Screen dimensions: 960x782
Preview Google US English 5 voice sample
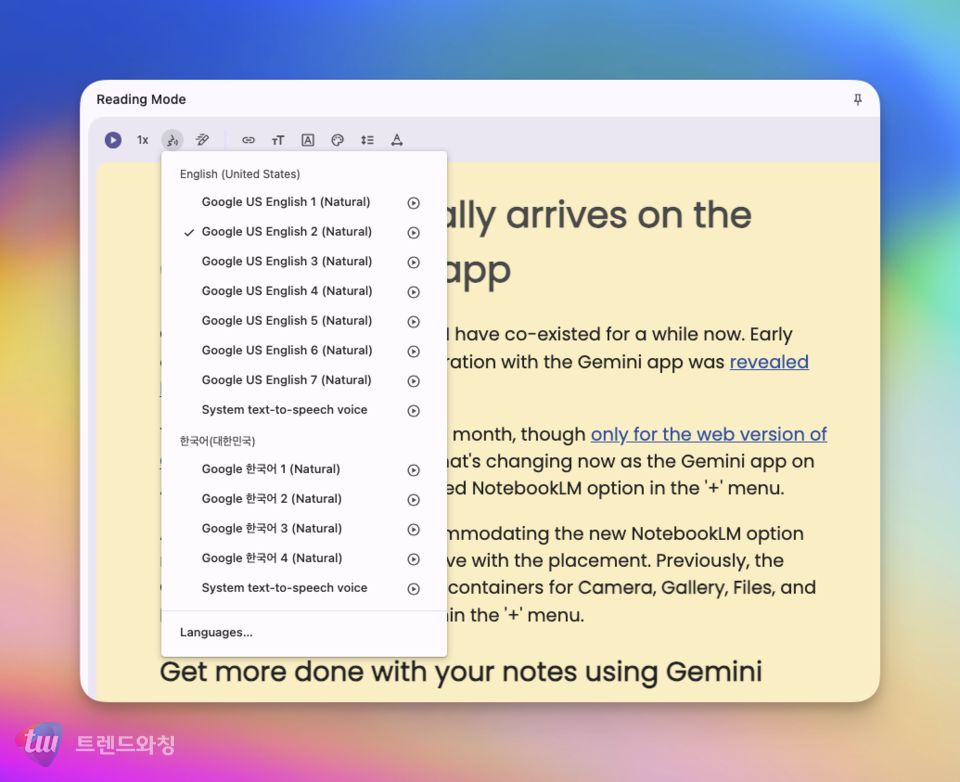(413, 321)
